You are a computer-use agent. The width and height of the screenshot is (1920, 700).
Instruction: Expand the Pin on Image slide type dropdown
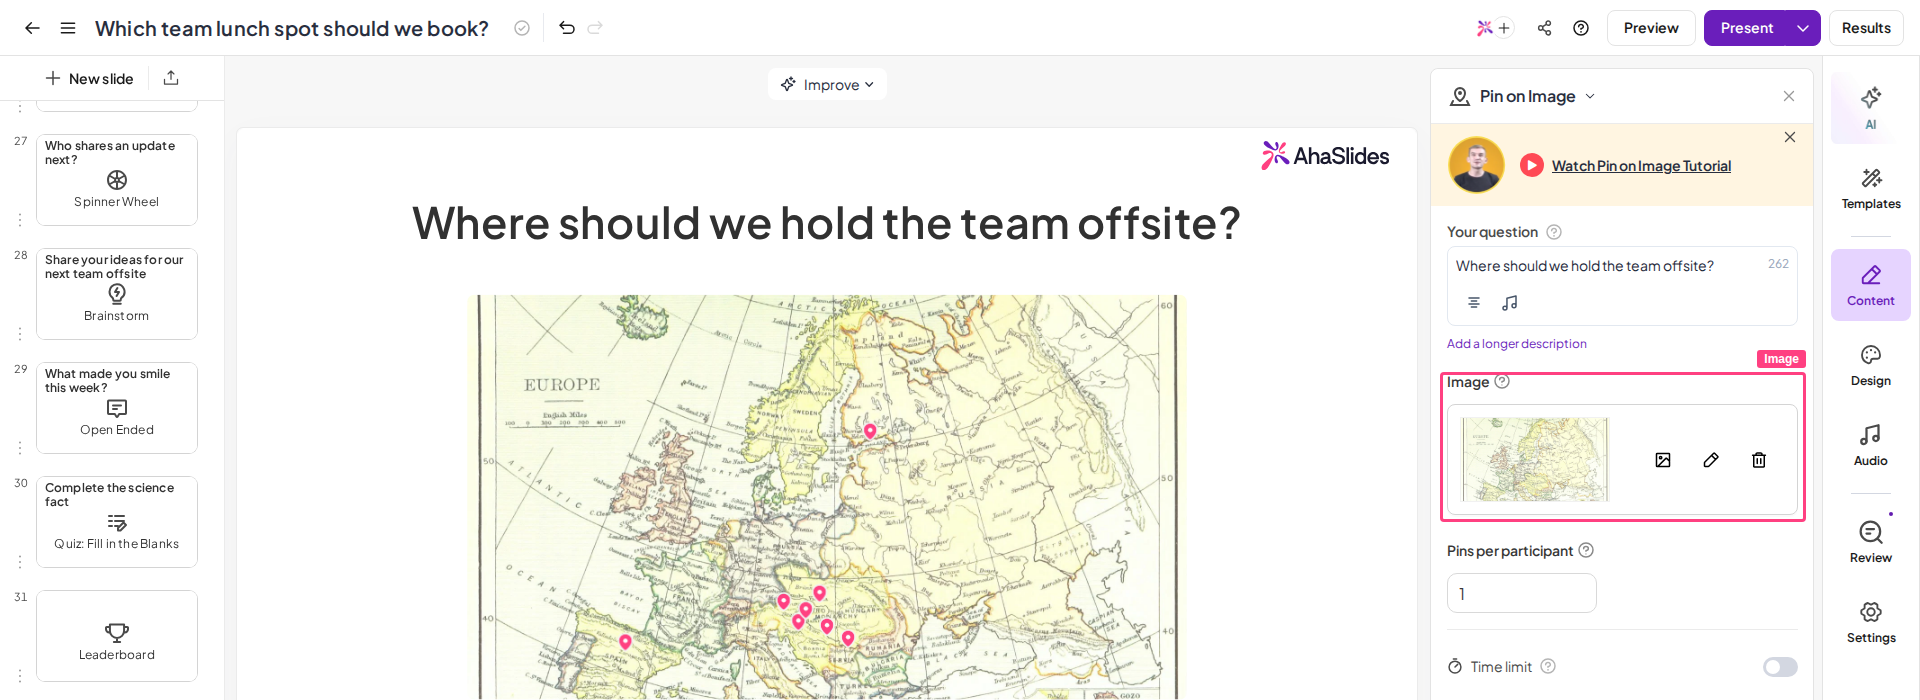(x=1590, y=96)
